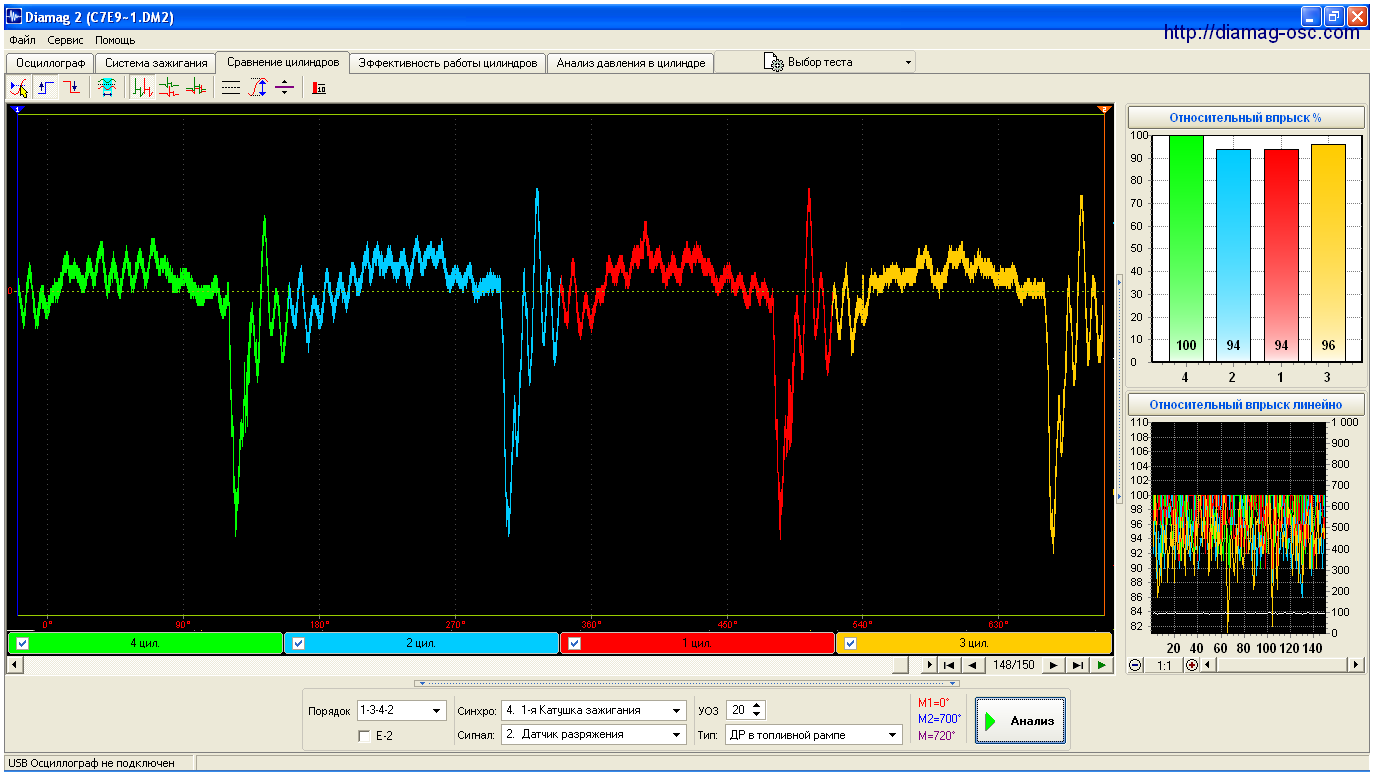Click the Diamag title bar app icon
The height and width of the screenshot is (776, 1374).
[14, 16]
